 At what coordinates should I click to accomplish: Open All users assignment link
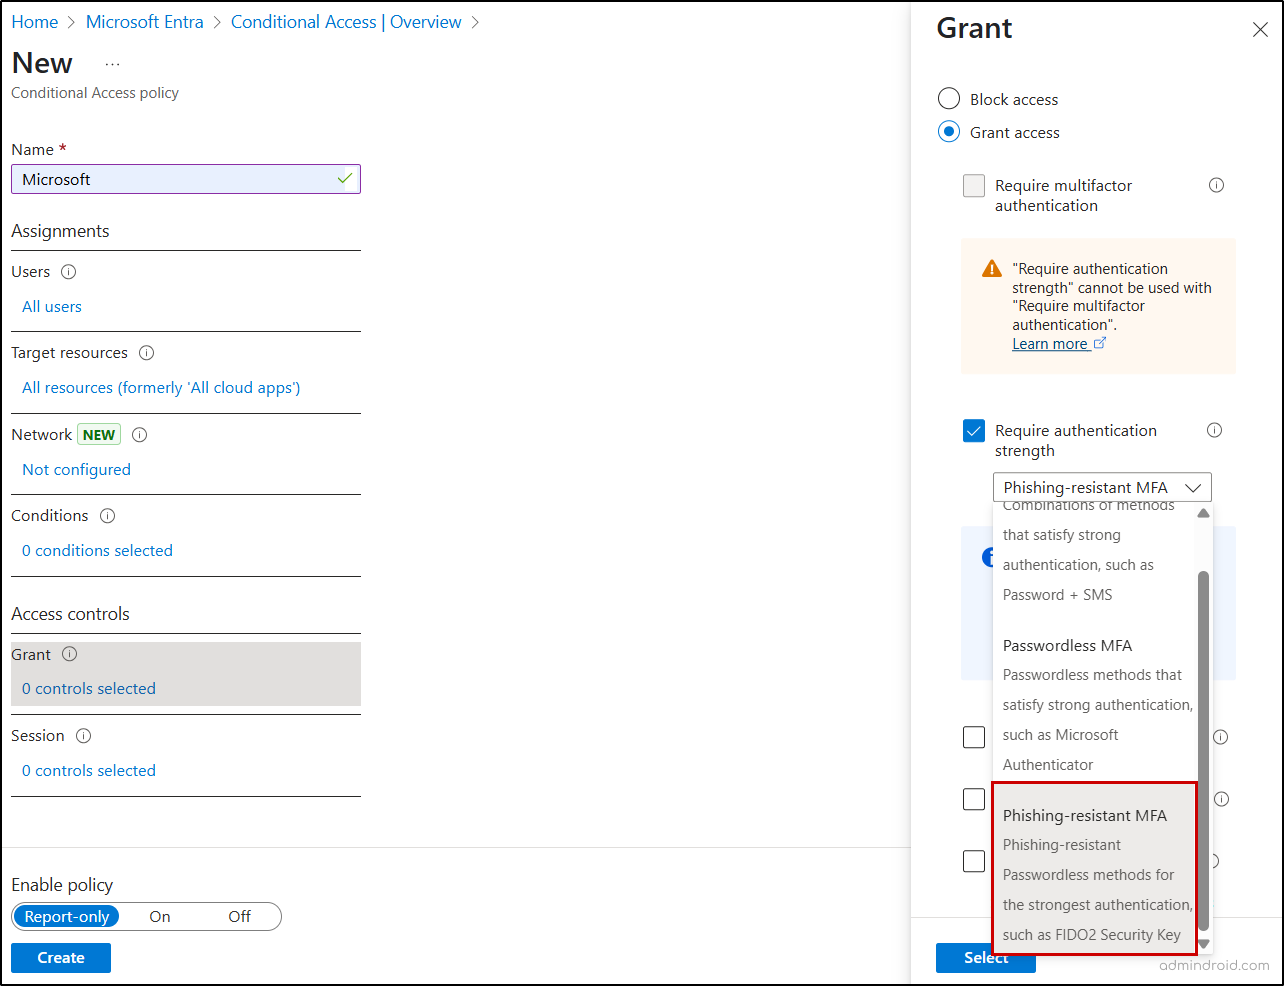52,307
